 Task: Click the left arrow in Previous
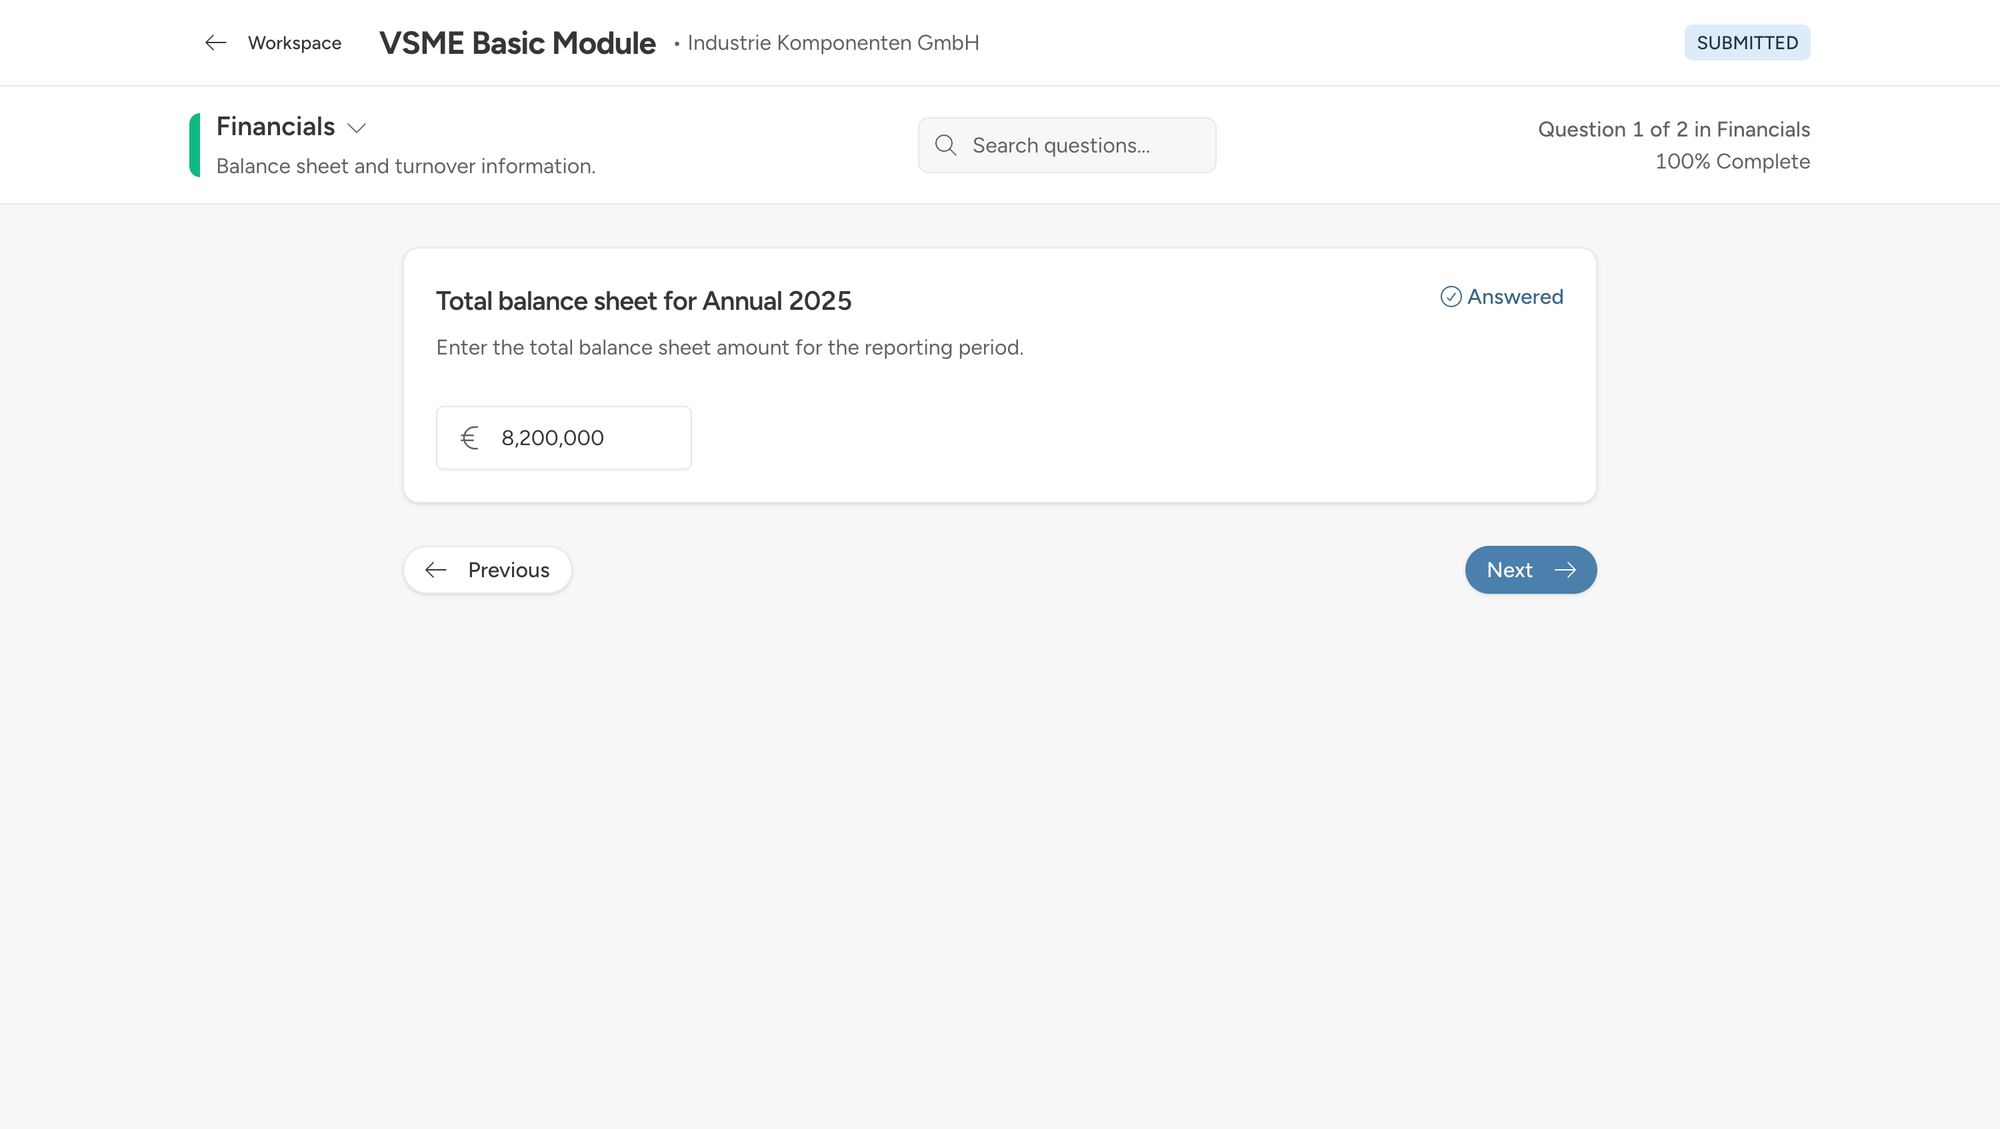(436, 570)
